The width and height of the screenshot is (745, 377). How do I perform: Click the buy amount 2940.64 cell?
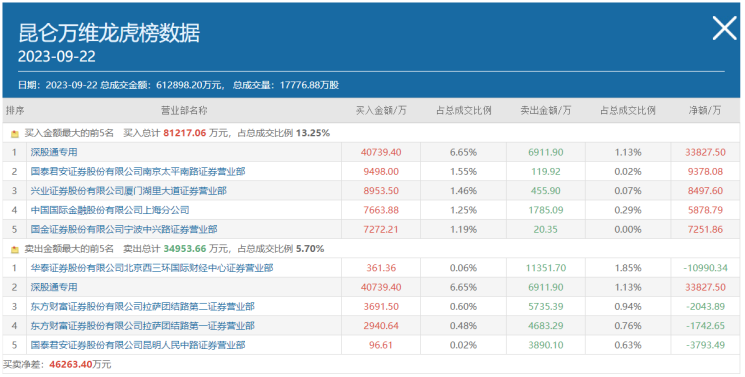(x=381, y=326)
